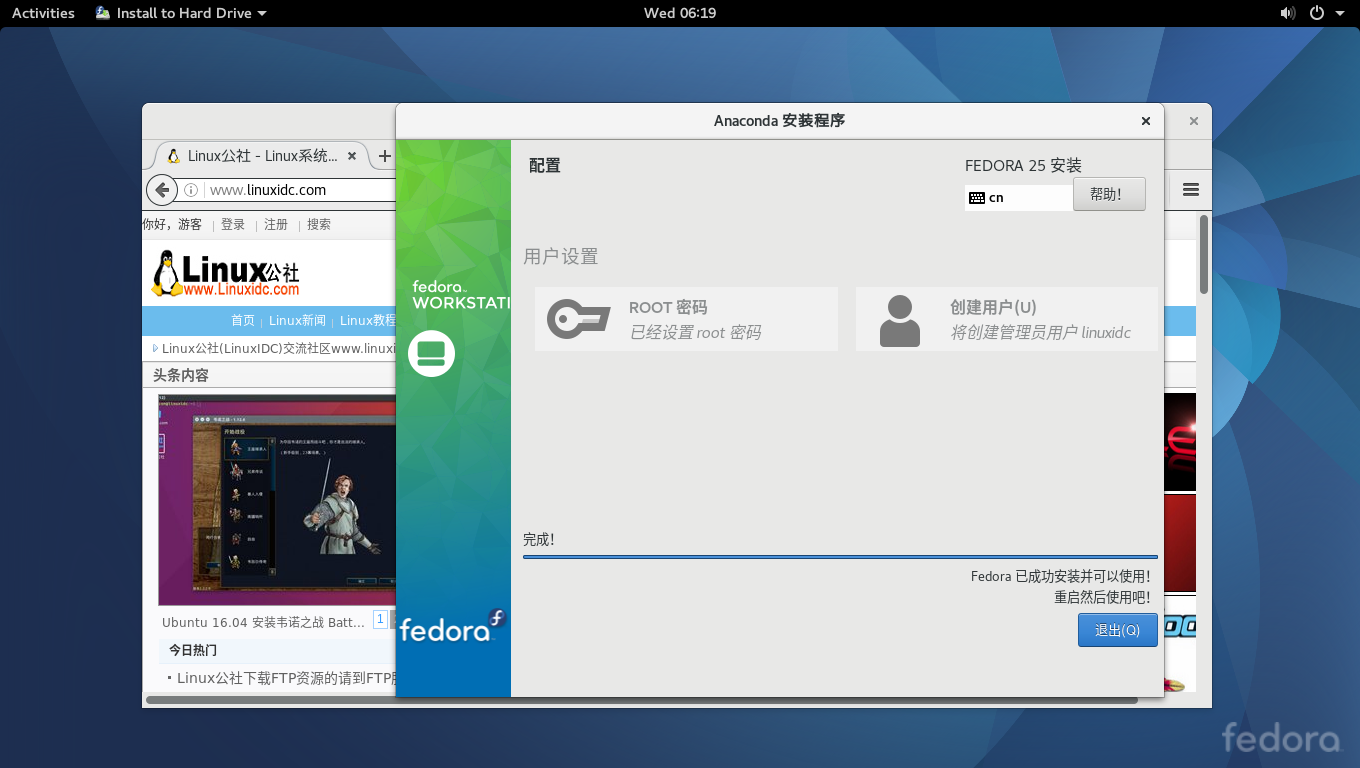The image size is (1360, 768).
Task: Click the 退出(Q) quit button
Action: [1117, 630]
